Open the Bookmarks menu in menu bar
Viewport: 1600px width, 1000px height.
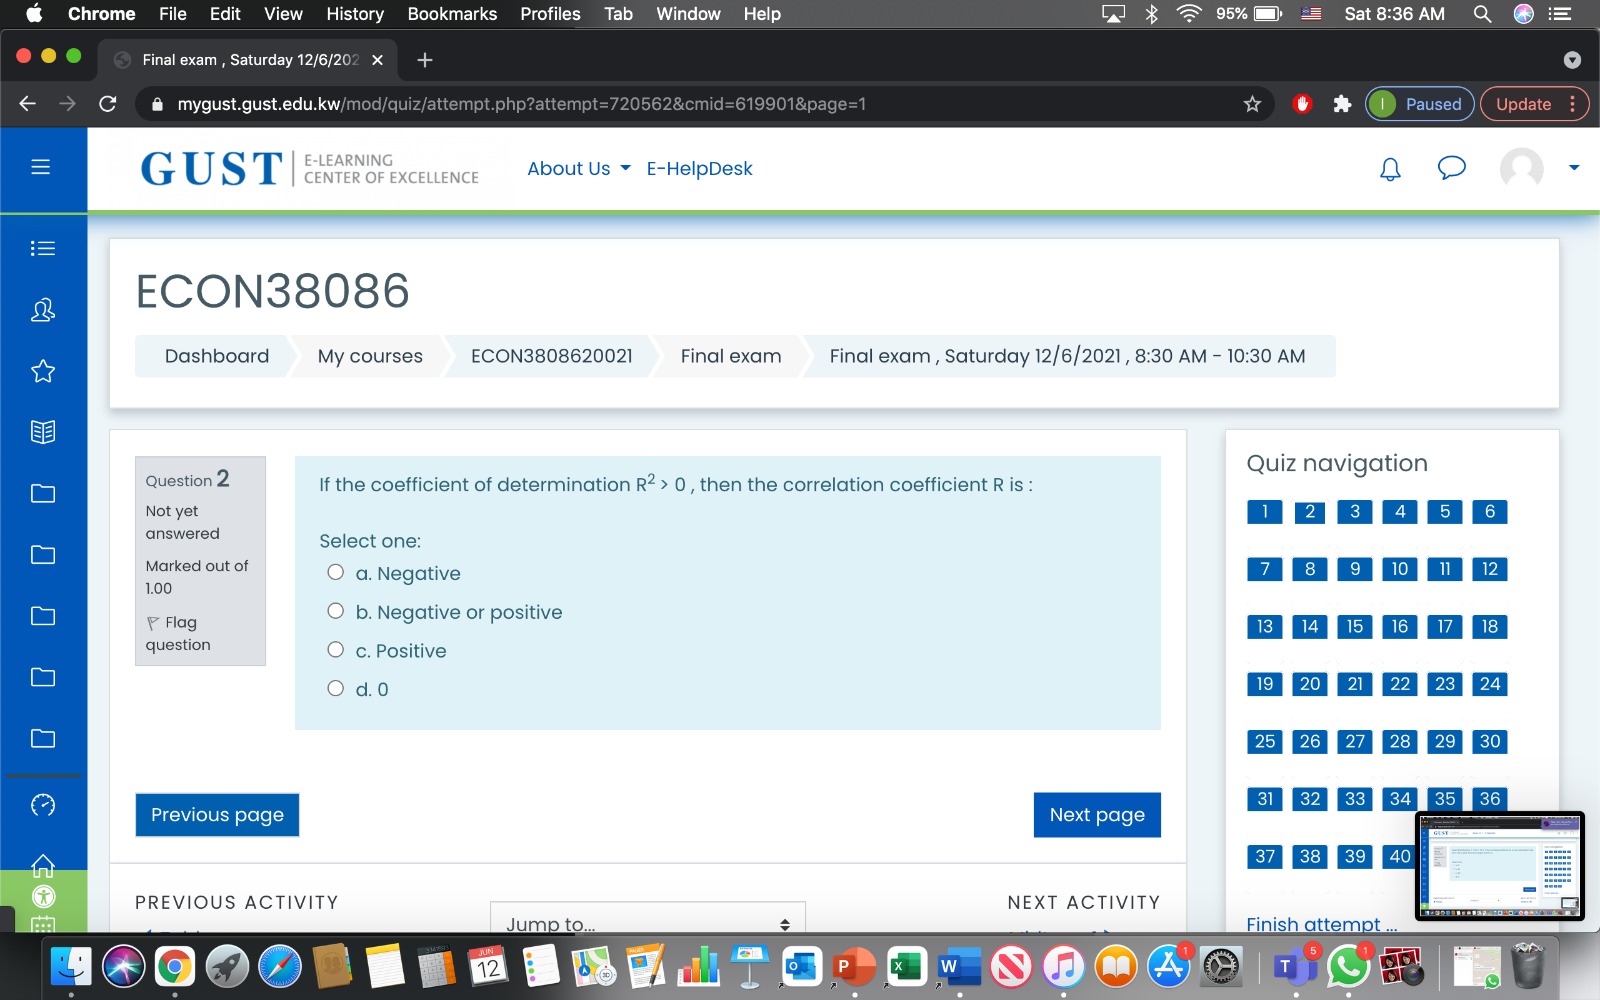(x=452, y=14)
